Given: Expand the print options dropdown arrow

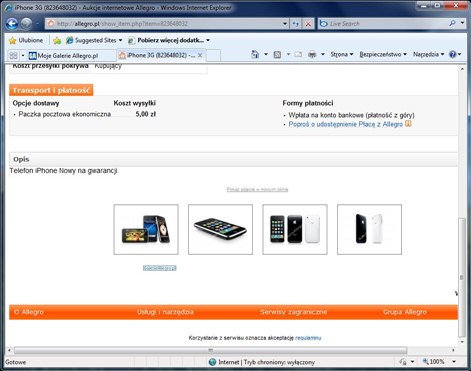Looking at the screenshot, I should (x=323, y=54).
